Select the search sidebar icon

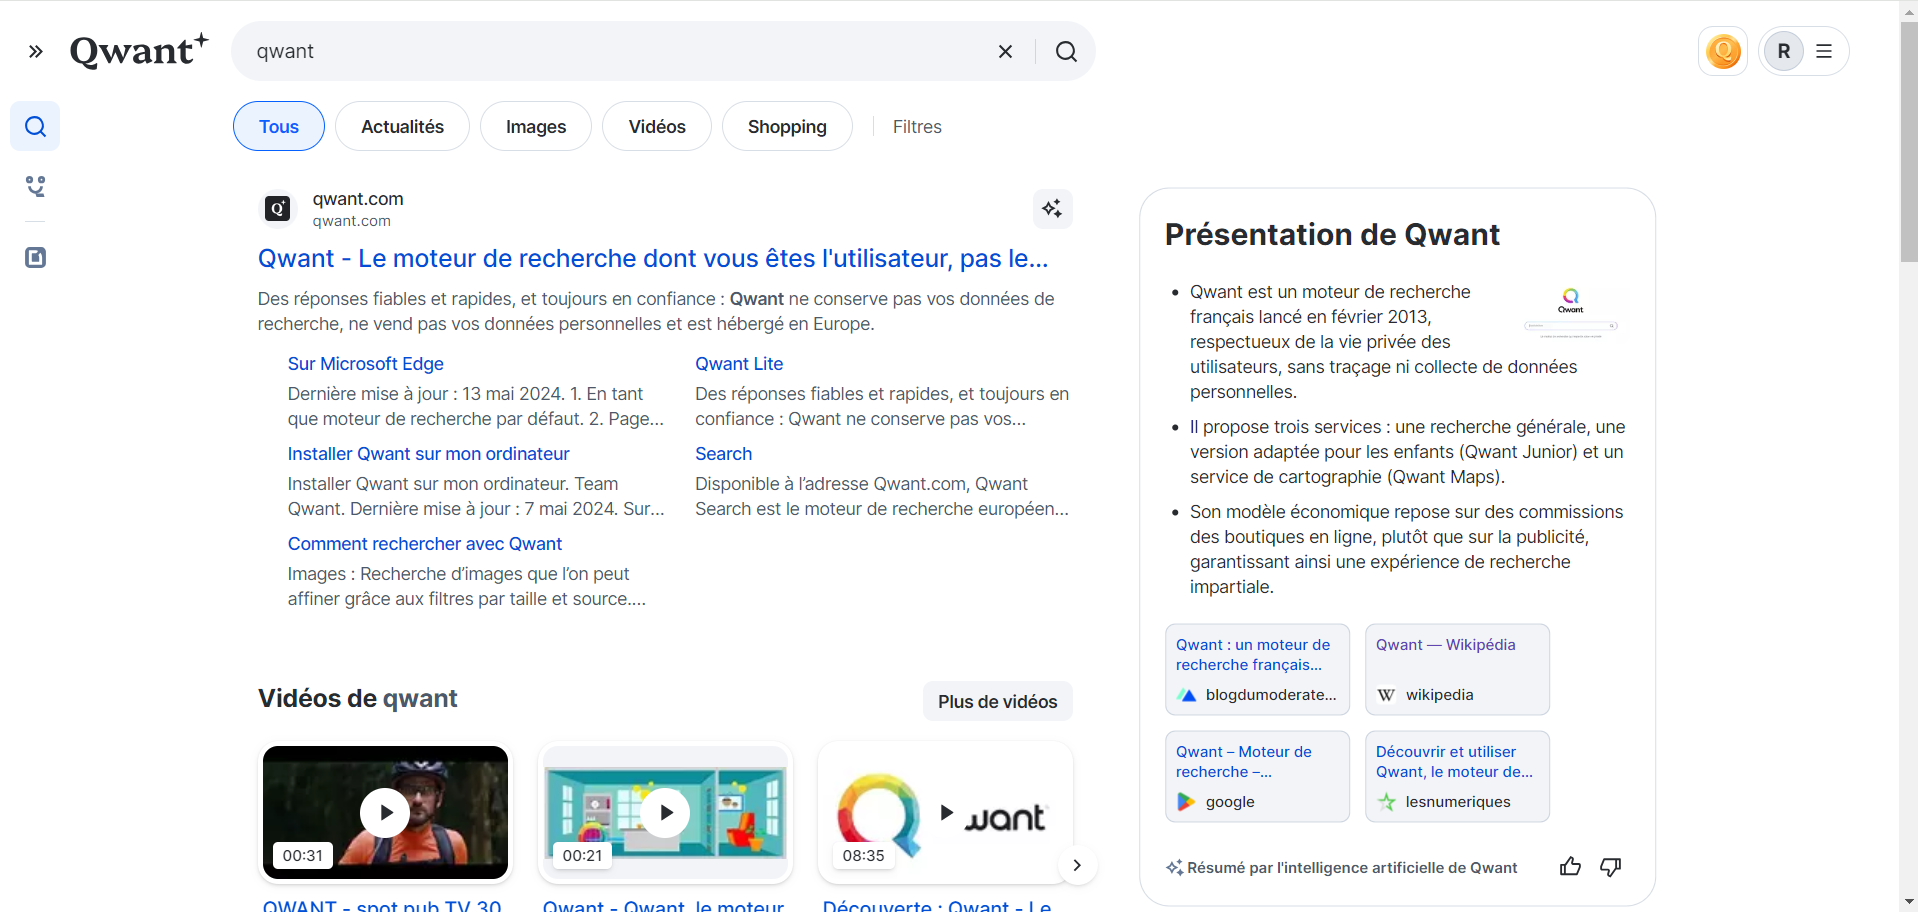point(35,126)
